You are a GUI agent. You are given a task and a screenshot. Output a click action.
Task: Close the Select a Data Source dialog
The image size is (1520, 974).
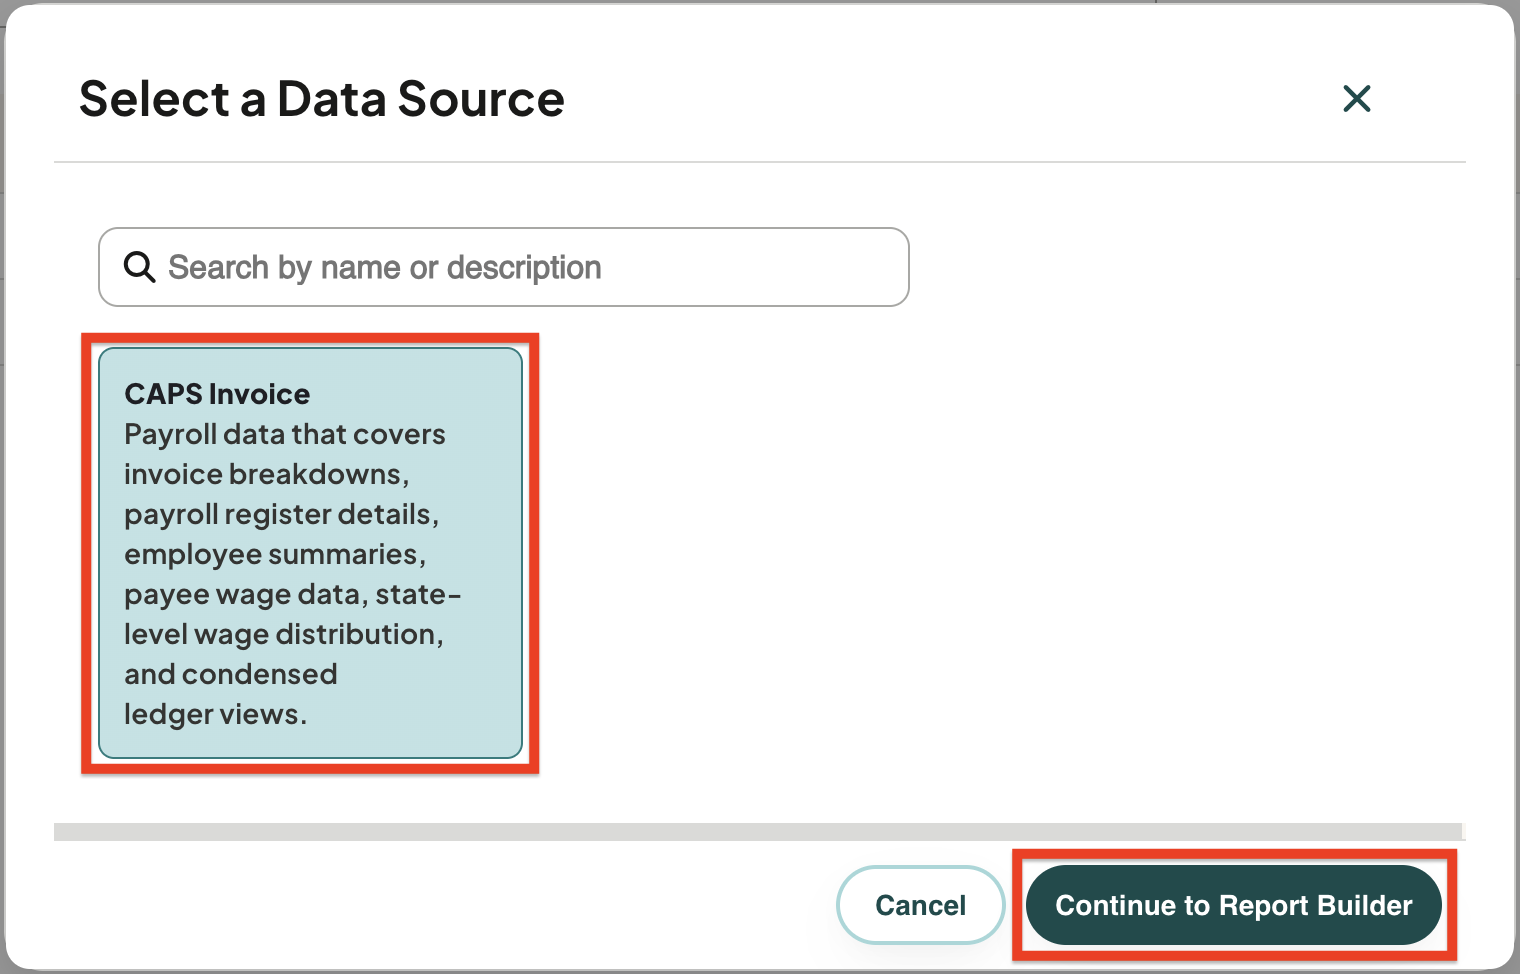coord(1357,98)
